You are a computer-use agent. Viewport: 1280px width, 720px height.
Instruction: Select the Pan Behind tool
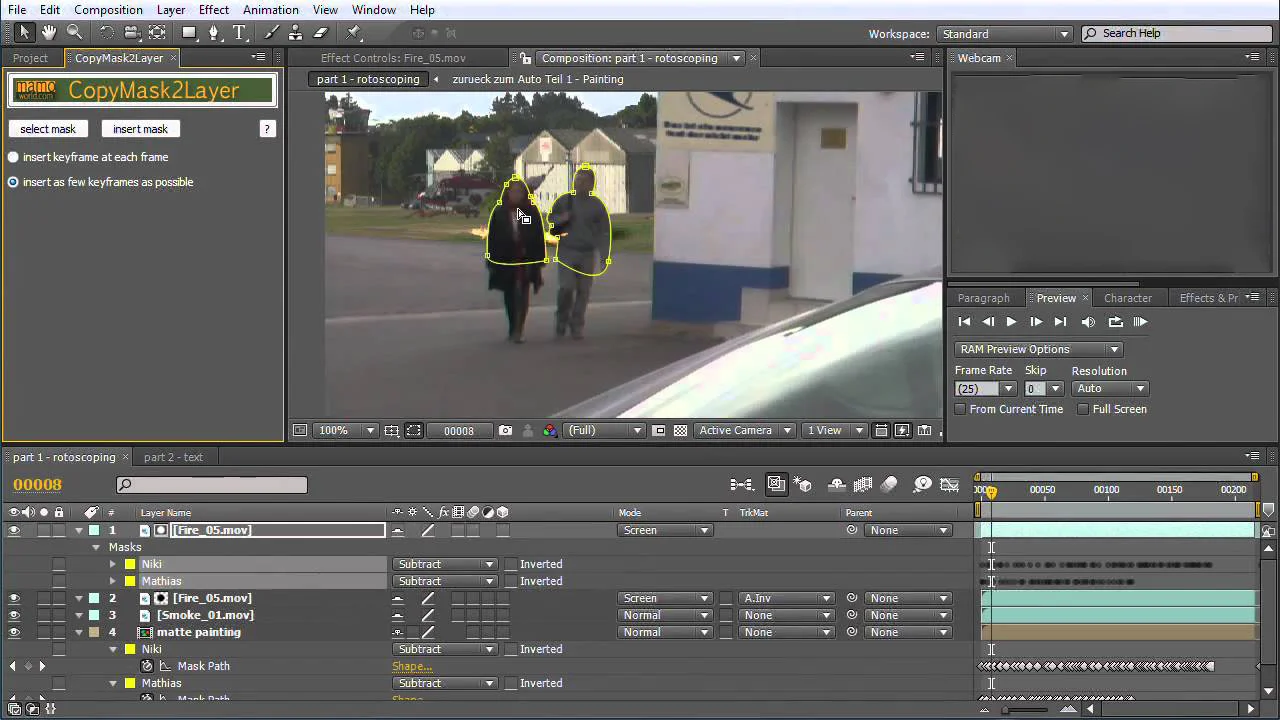tap(157, 33)
